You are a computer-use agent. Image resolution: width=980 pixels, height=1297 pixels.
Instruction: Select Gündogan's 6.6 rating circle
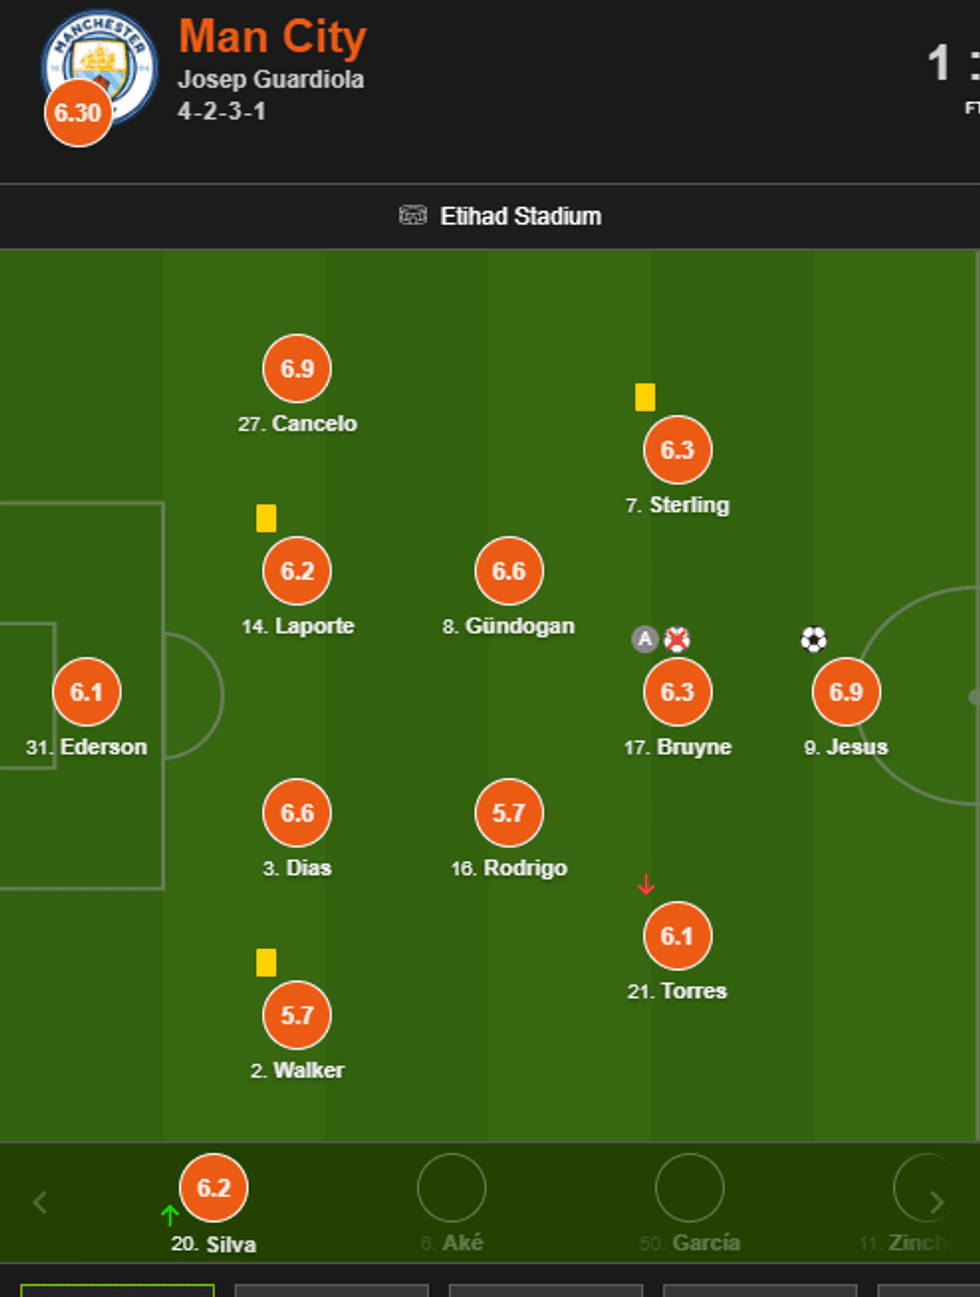509,571
